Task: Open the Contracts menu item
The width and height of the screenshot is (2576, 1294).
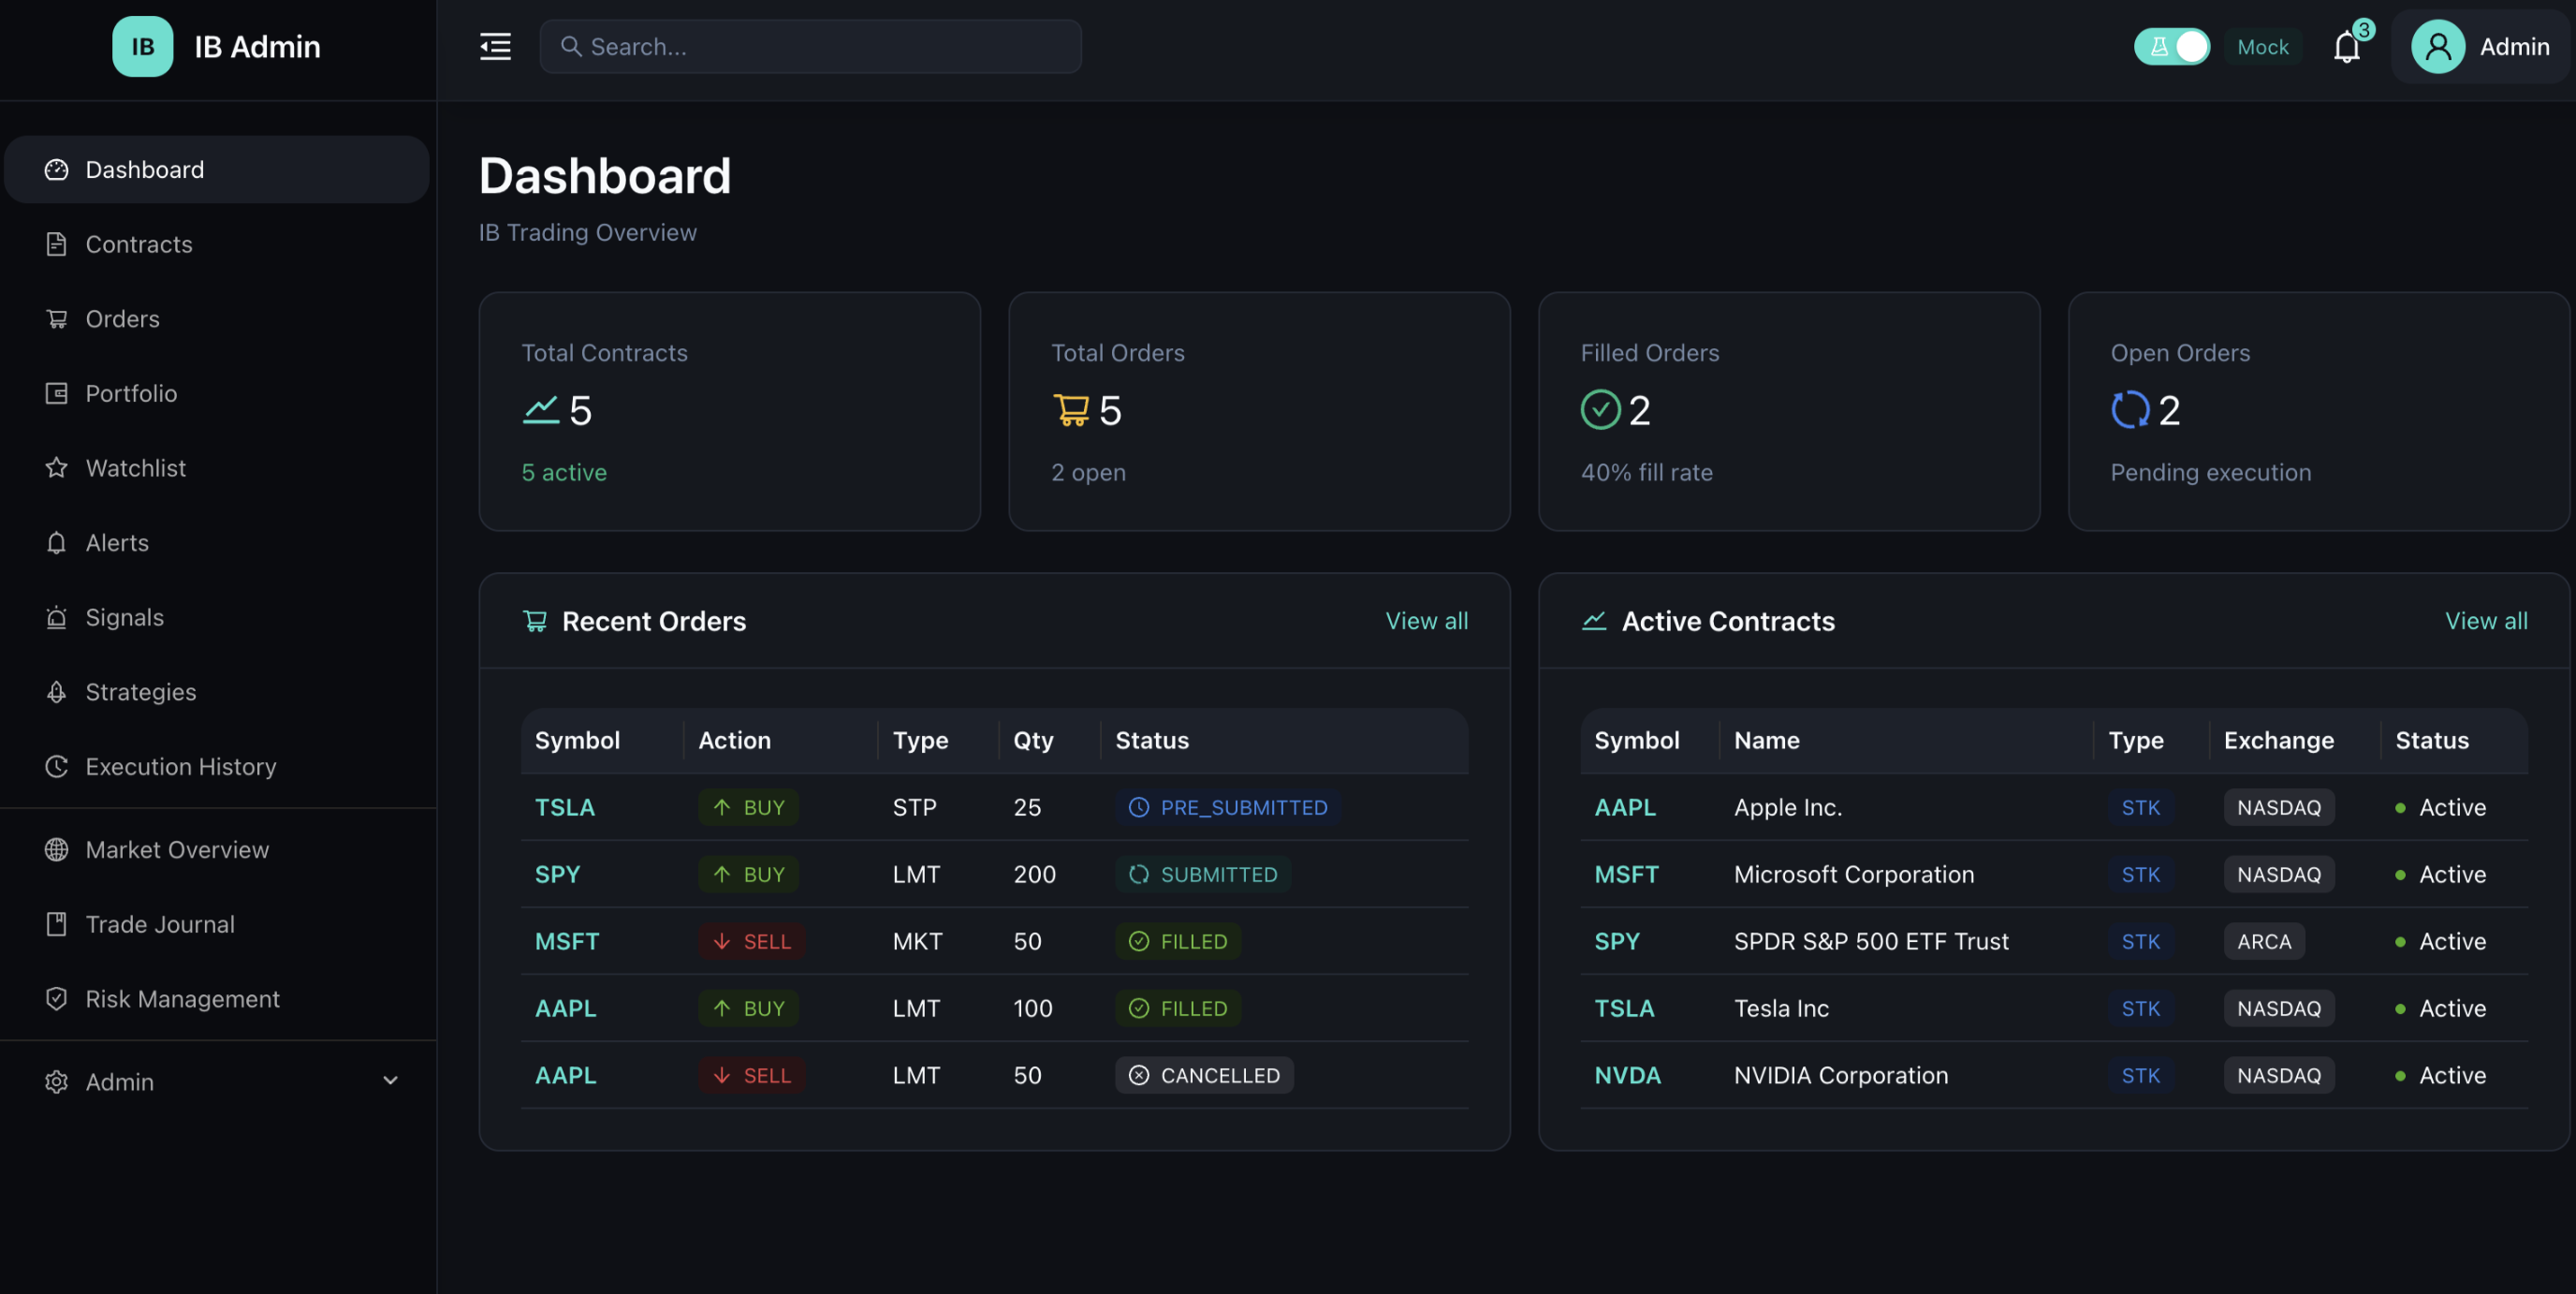Action: point(139,244)
